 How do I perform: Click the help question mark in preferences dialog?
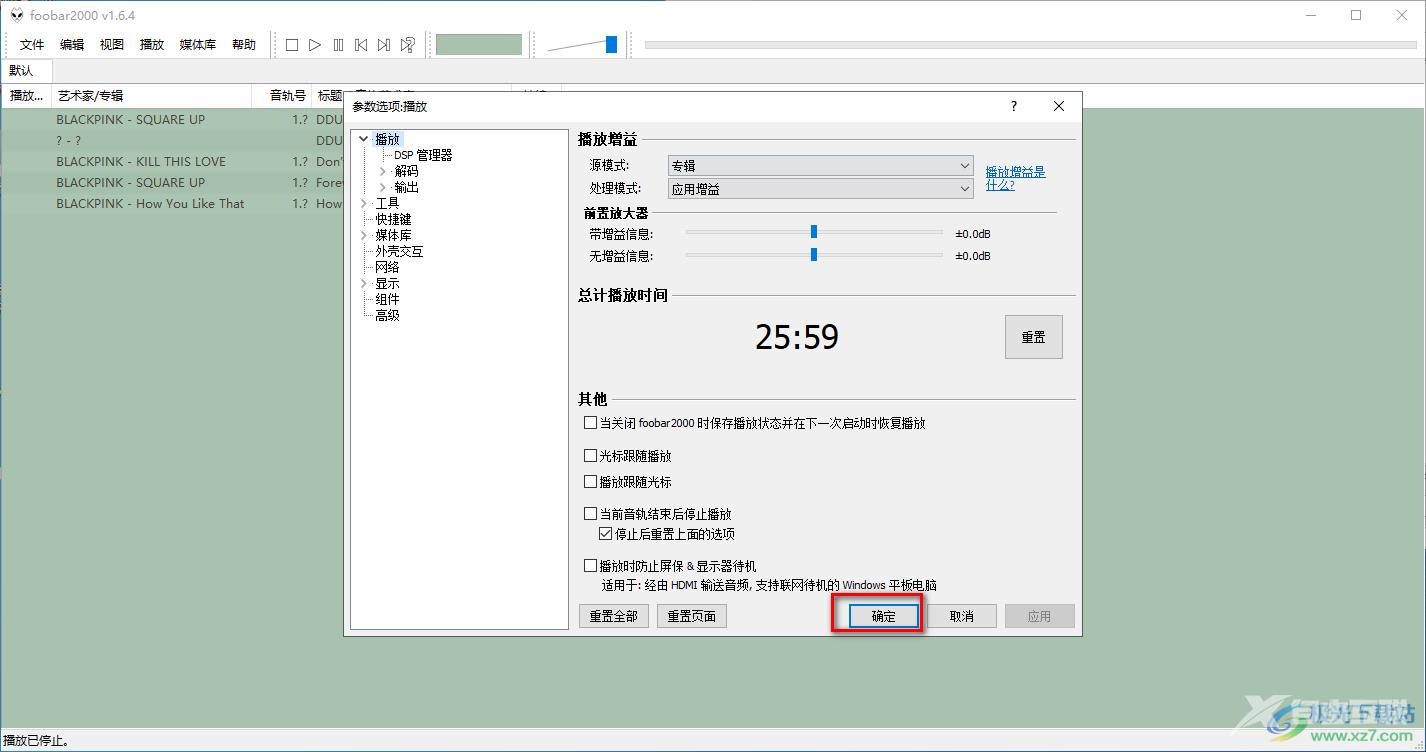(x=1014, y=106)
